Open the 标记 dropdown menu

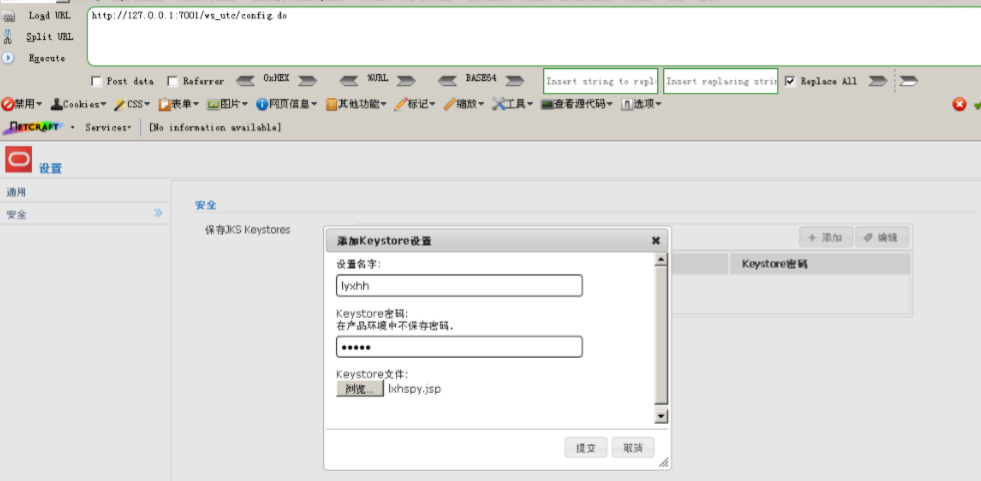point(415,104)
